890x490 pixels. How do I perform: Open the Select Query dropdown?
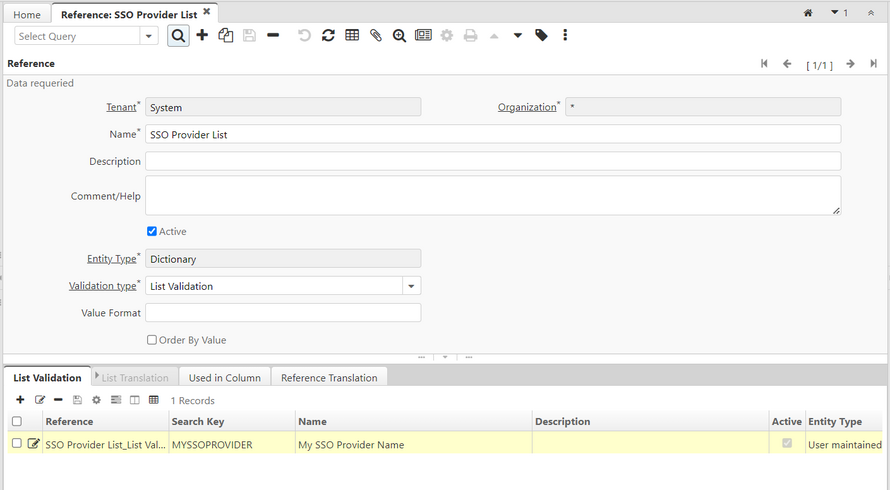pos(149,36)
